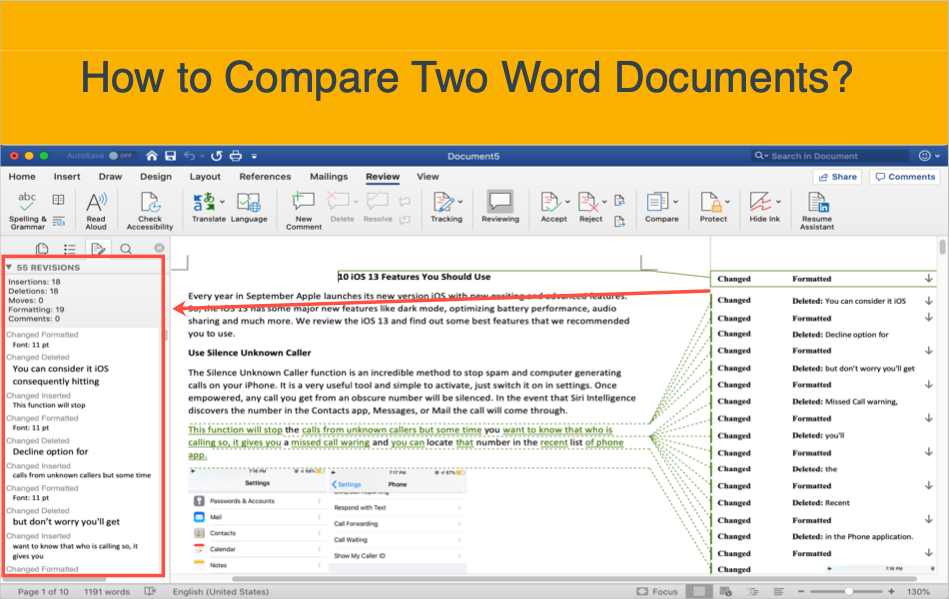Toggle Focus mode in the status bar
This screenshot has width=949, height=599.
pos(657,591)
